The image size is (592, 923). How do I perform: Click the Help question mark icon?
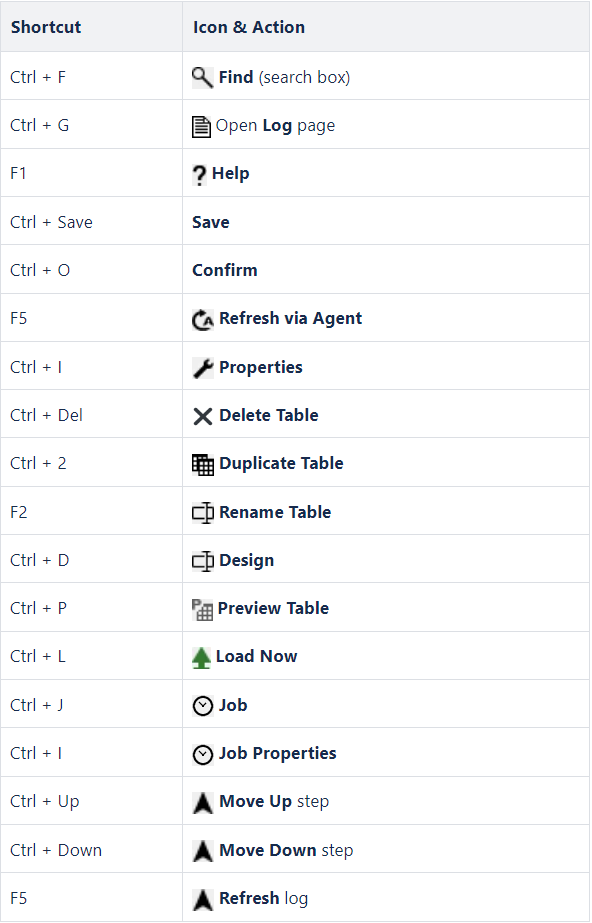point(199,175)
